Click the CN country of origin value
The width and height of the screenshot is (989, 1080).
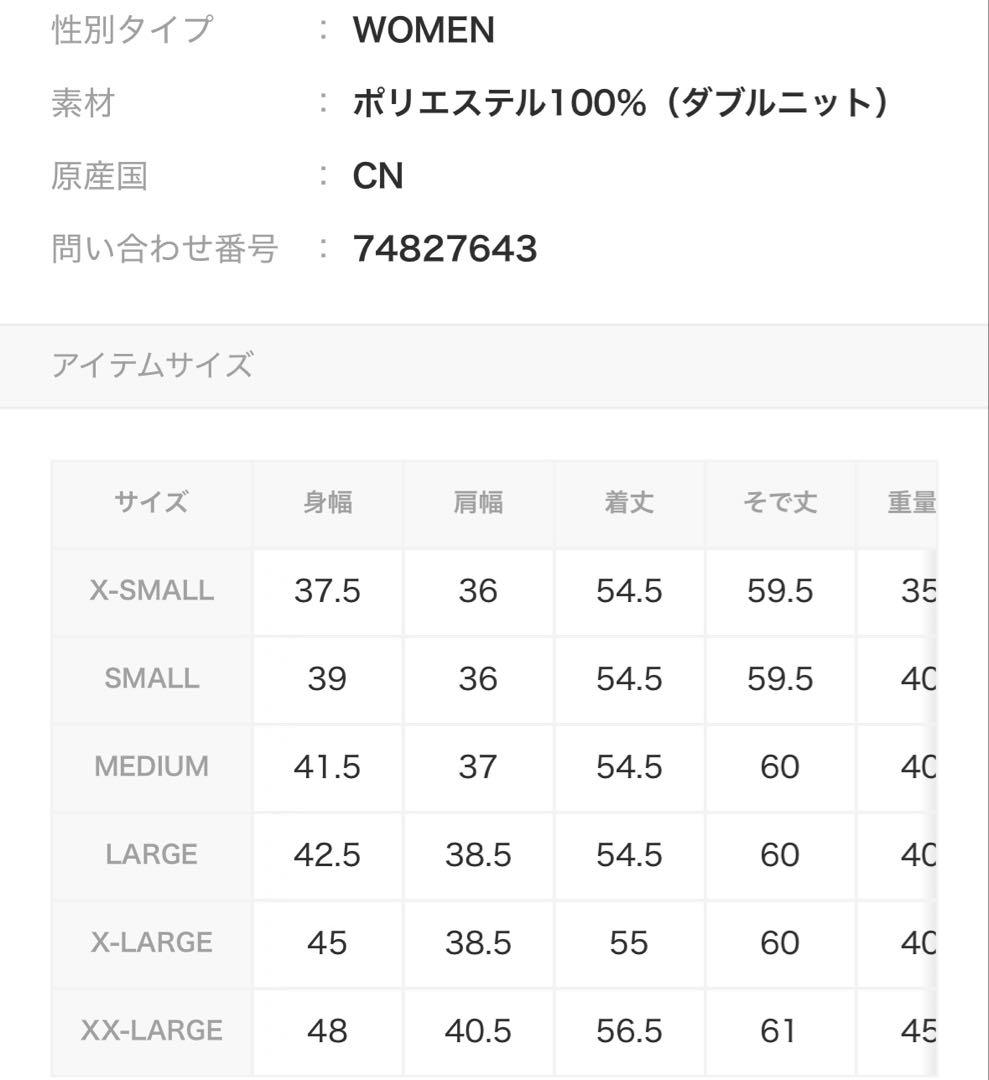[x=378, y=176]
